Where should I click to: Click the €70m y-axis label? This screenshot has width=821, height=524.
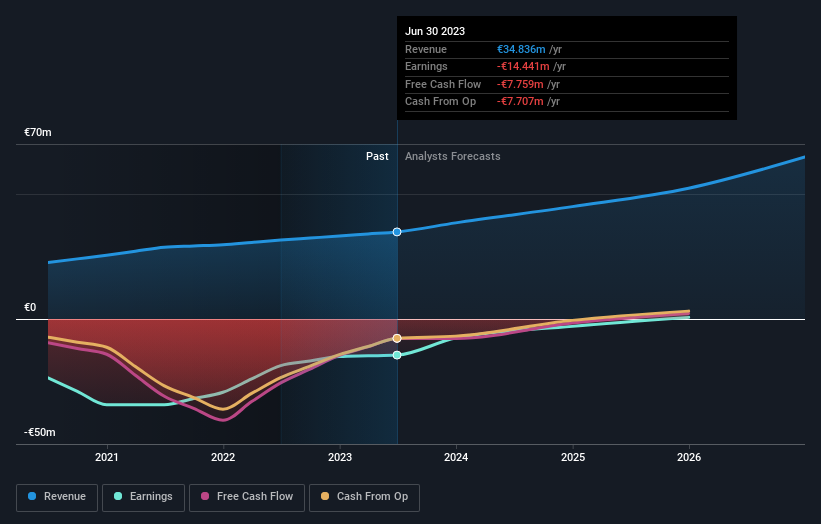(38, 132)
